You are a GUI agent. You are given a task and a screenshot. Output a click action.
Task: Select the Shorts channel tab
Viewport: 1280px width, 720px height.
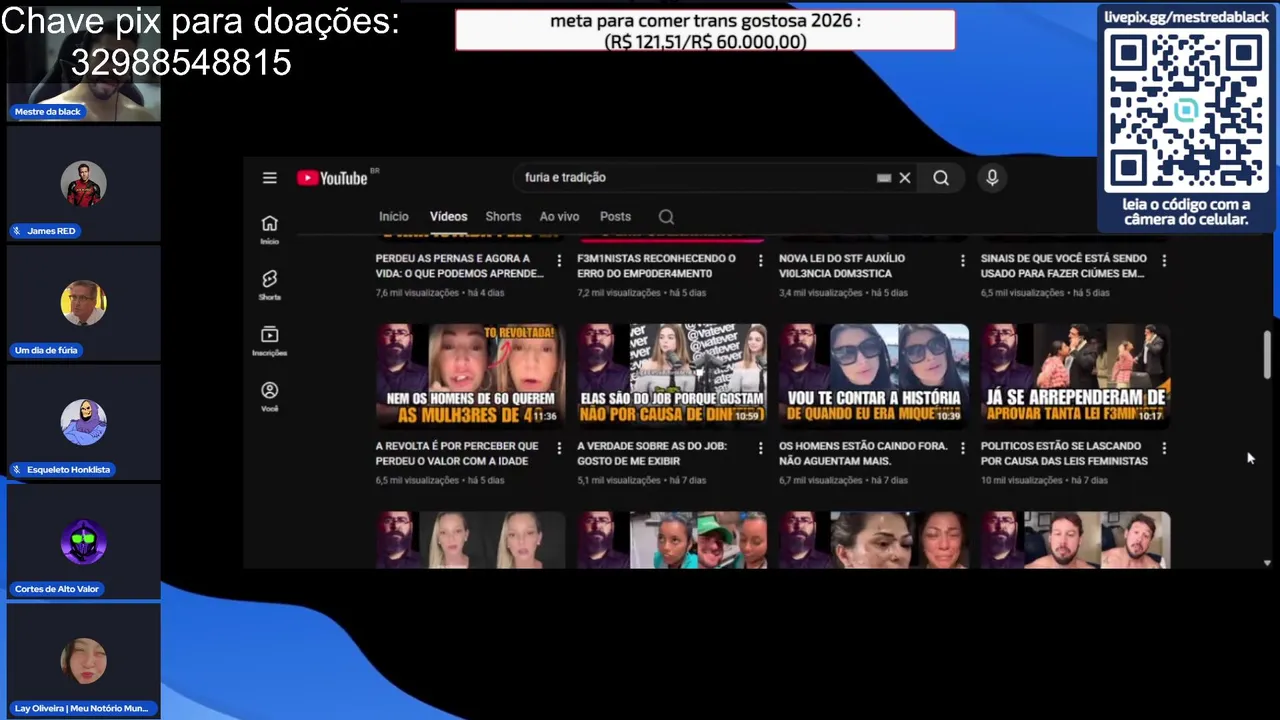503,217
